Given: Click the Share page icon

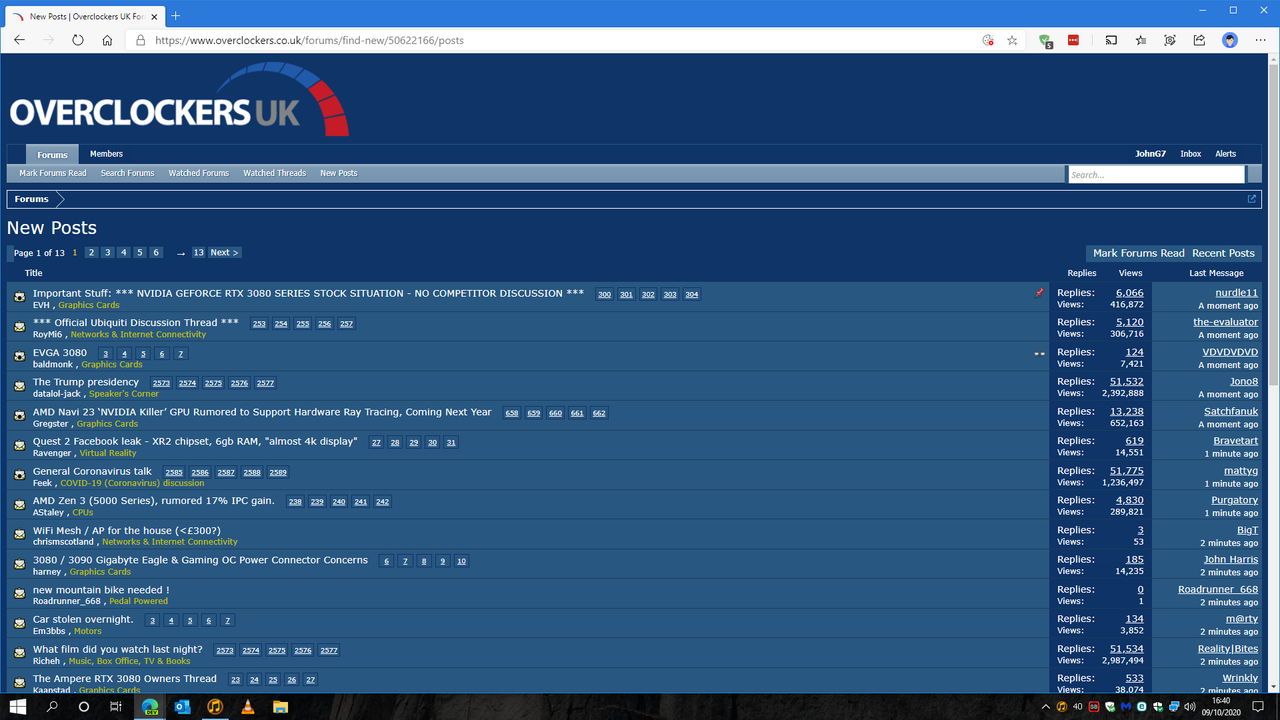Looking at the screenshot, I should point(1199,40).
